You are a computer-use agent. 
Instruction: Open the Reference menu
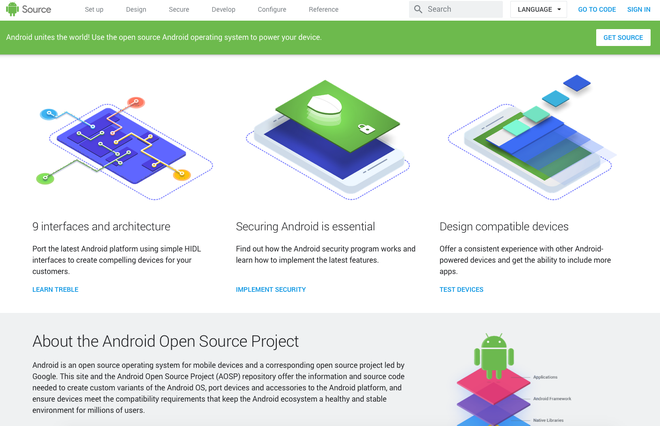point(323,9)
